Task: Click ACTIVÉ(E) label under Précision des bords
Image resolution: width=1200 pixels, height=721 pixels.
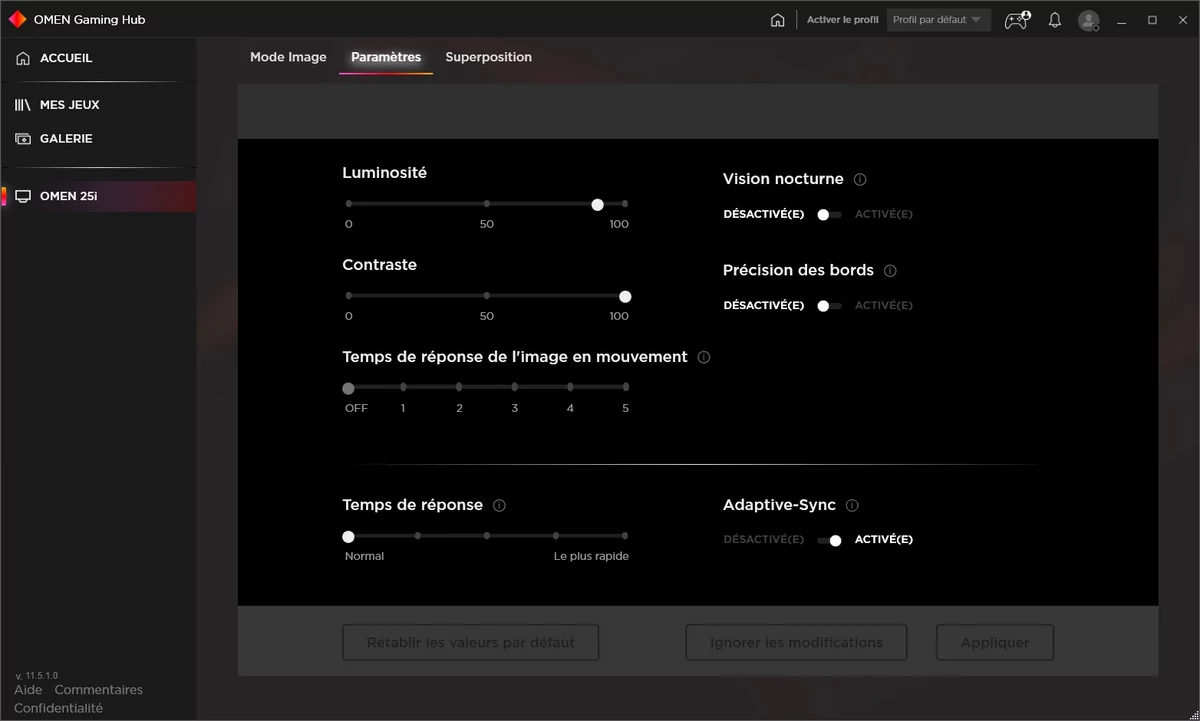Action: pyautogui.click(x=883, y=306)
